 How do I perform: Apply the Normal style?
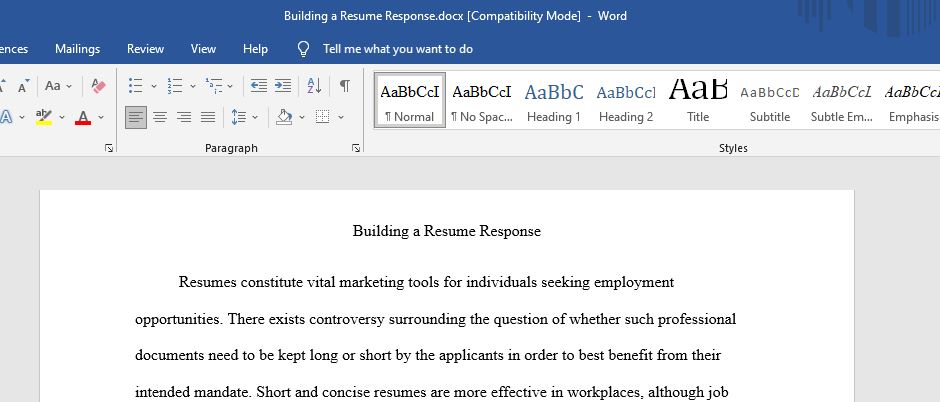[x=410, y=100]
